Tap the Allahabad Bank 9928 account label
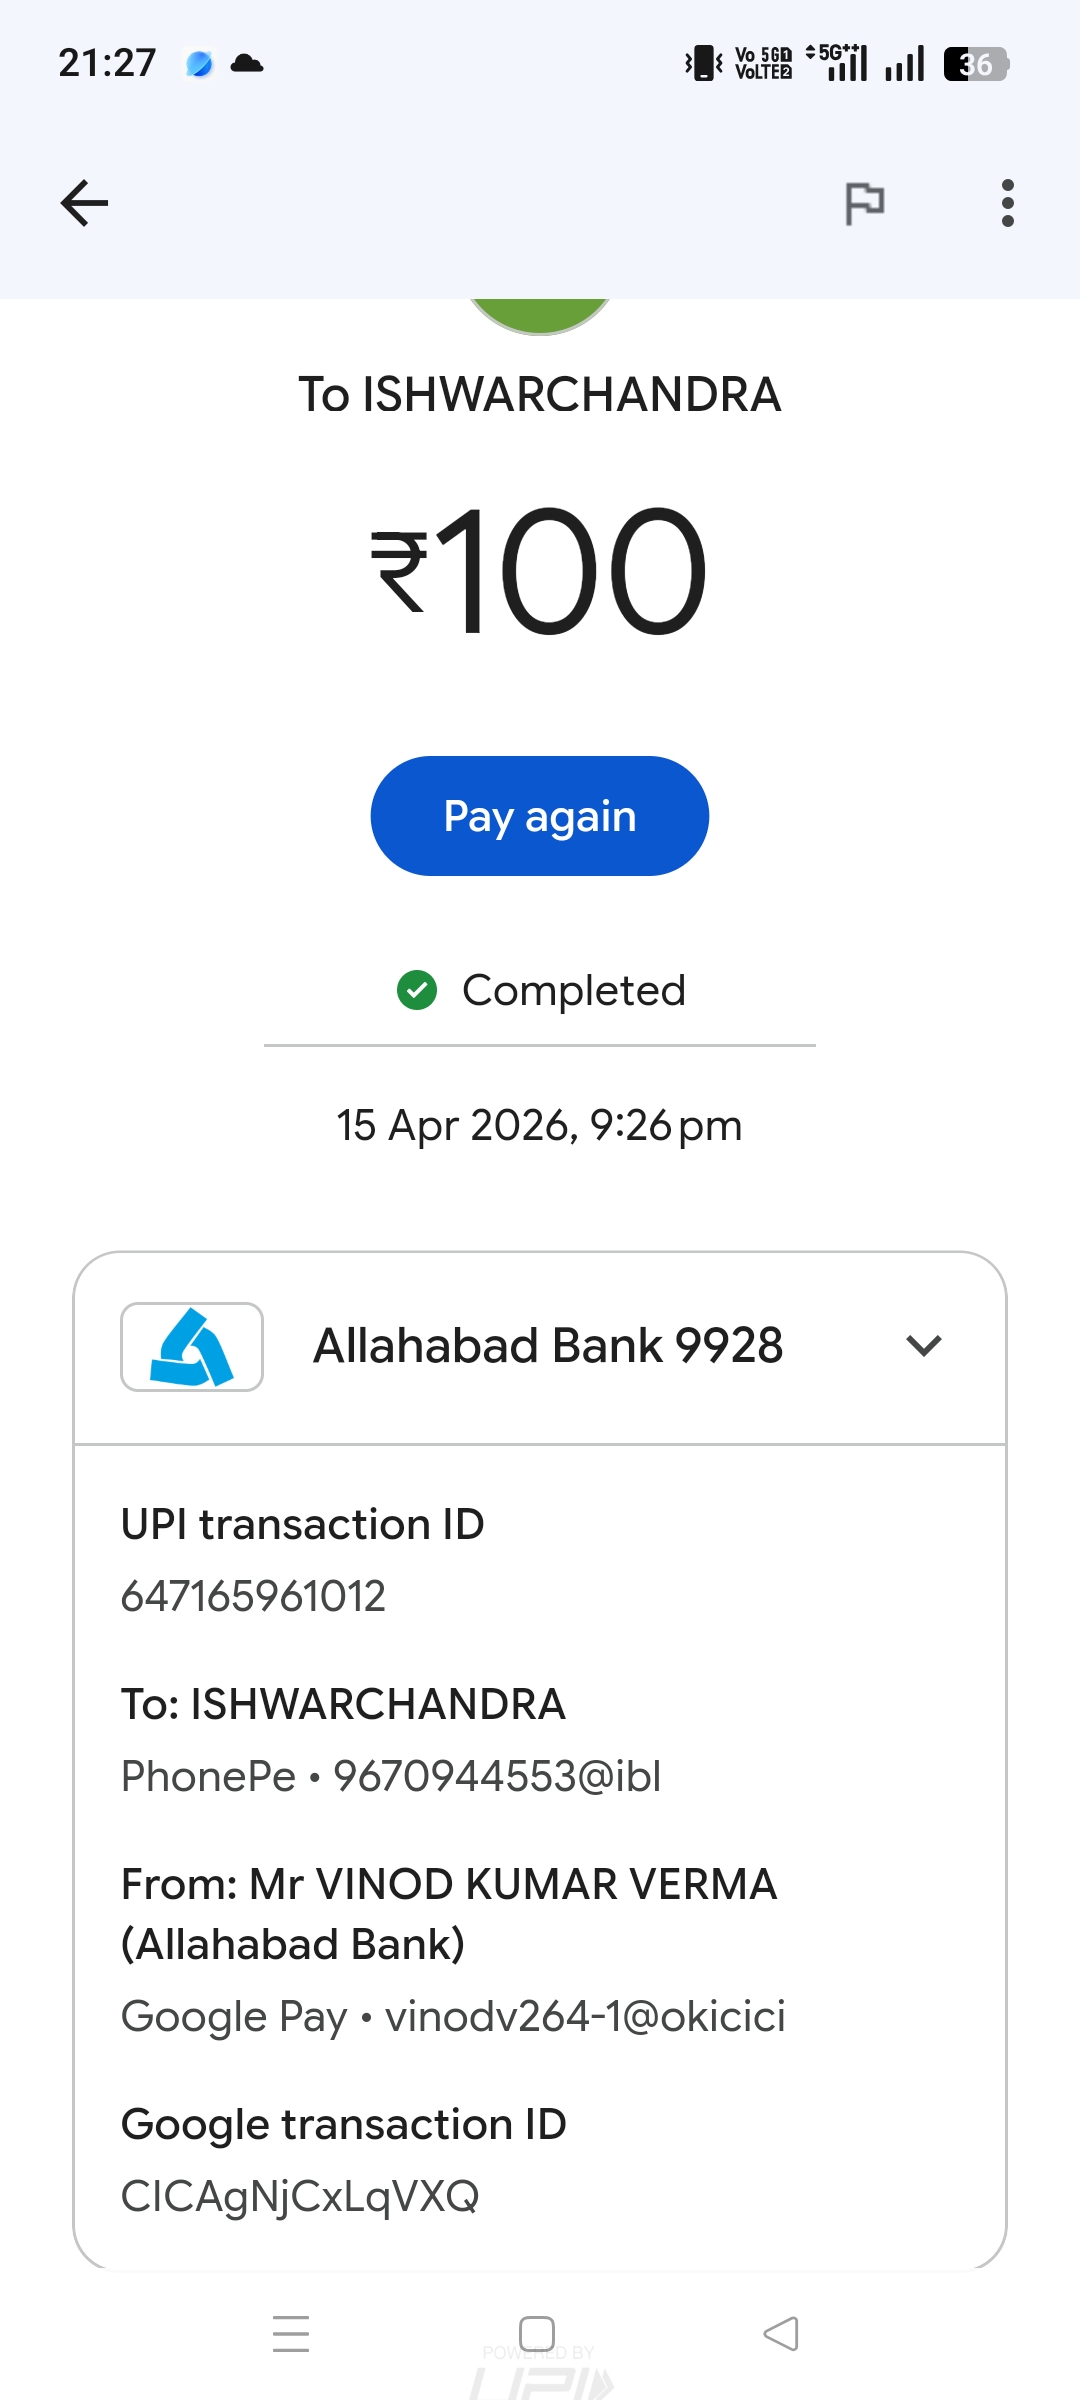Viewport: 1080px width, 2400px height. (548, 1346)
